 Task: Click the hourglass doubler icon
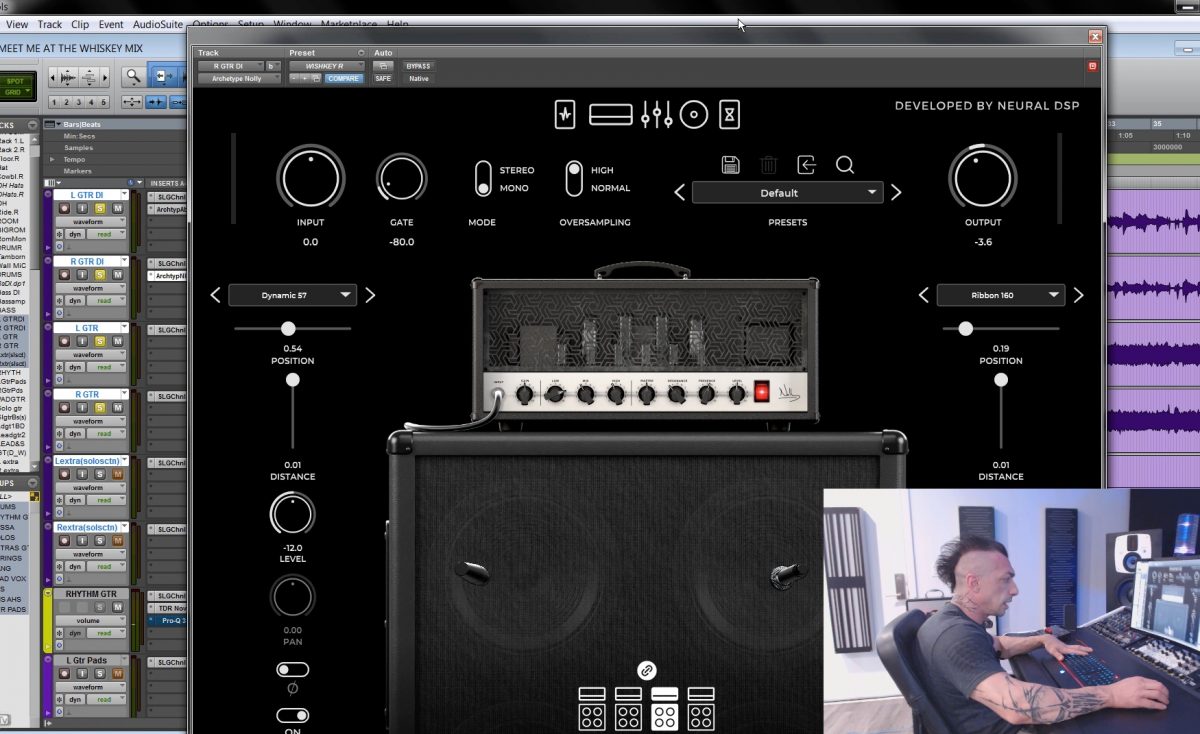(729, 114)
